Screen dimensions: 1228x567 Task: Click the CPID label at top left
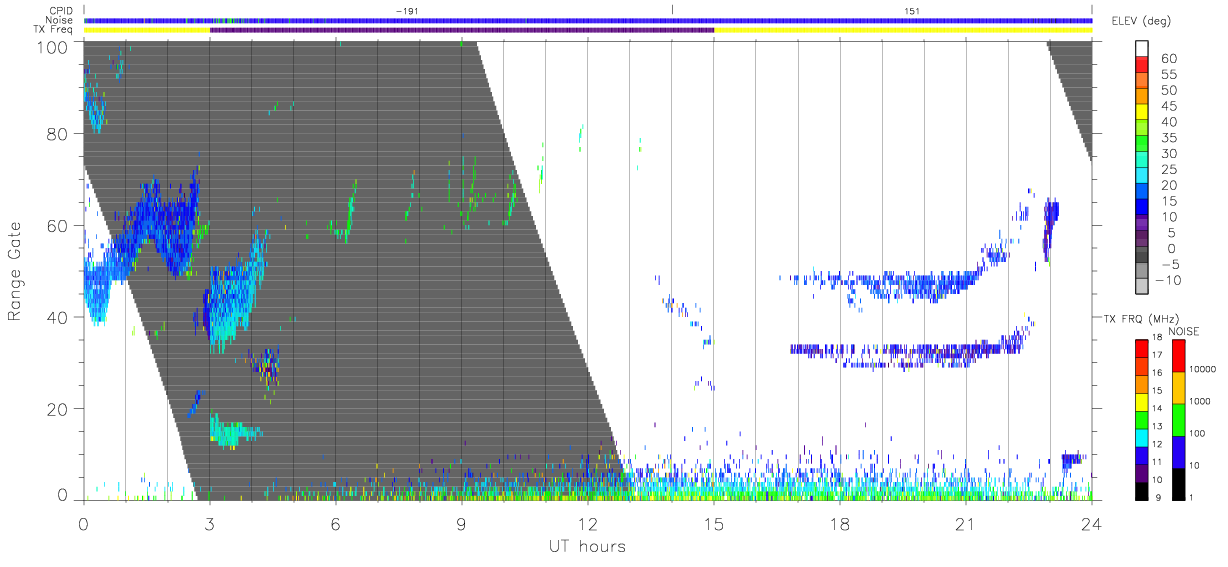60,11
